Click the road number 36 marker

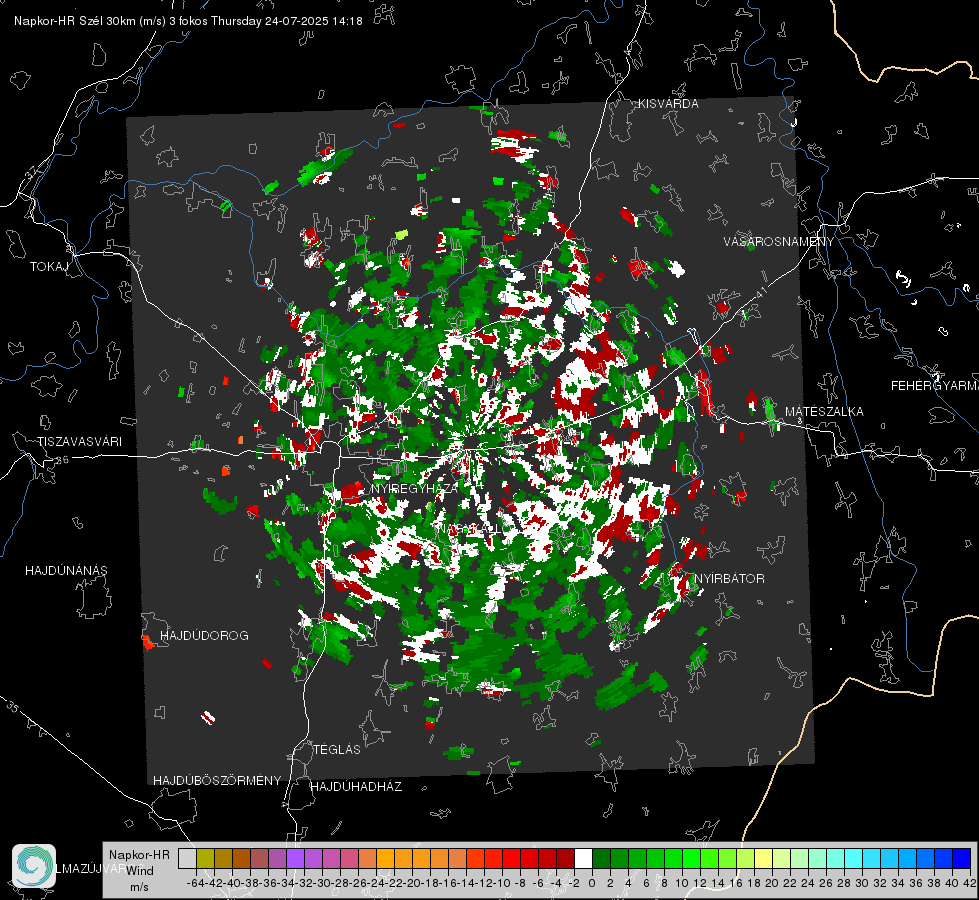[62, 460]
